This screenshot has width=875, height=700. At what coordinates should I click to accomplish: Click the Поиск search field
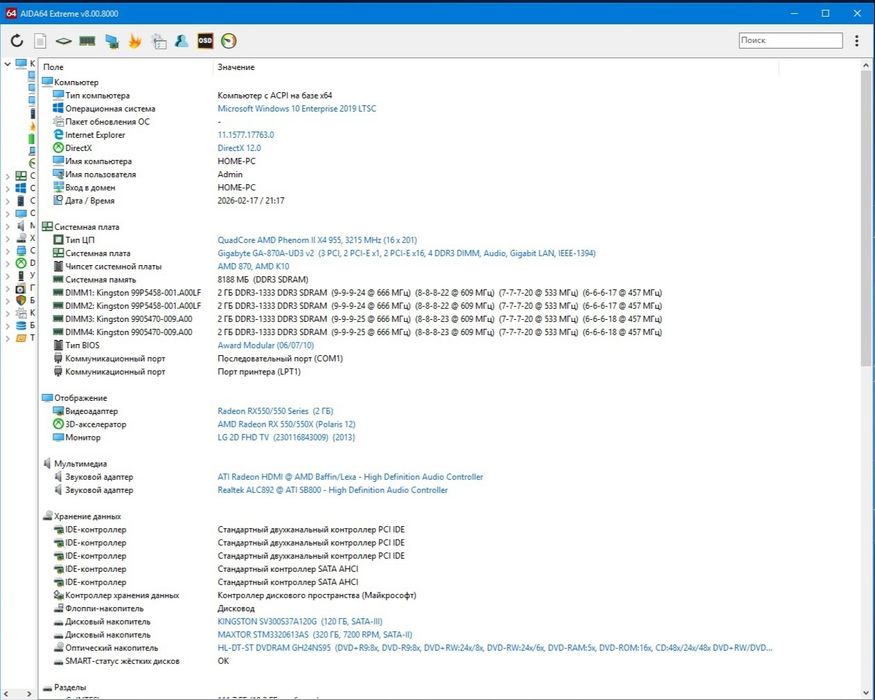[790, 40]
